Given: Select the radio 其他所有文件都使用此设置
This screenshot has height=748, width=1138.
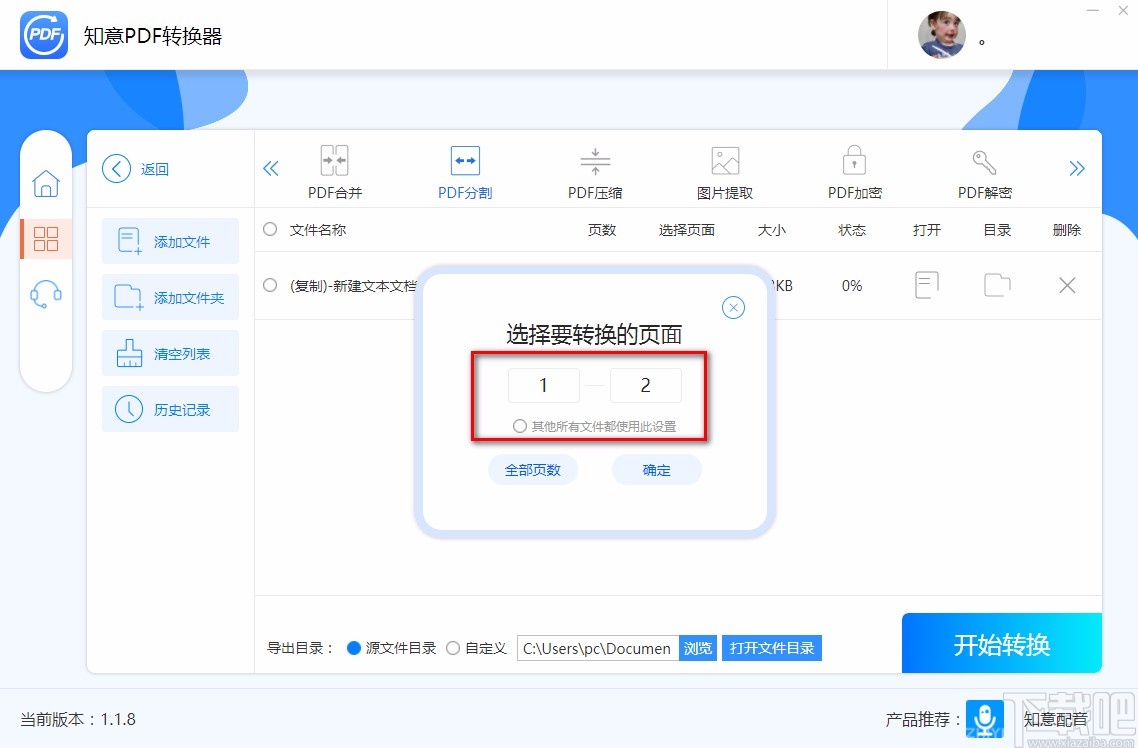Looking at the screenshot, I should click(x=520, y=425).
